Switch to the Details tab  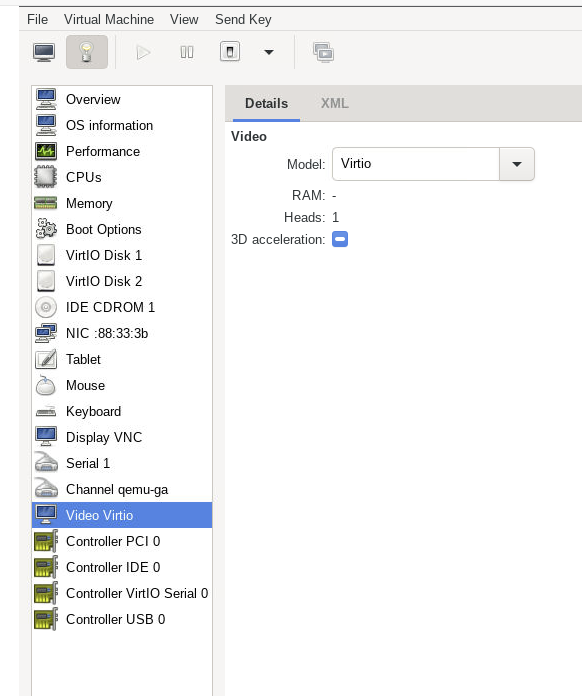coord(266,103)
